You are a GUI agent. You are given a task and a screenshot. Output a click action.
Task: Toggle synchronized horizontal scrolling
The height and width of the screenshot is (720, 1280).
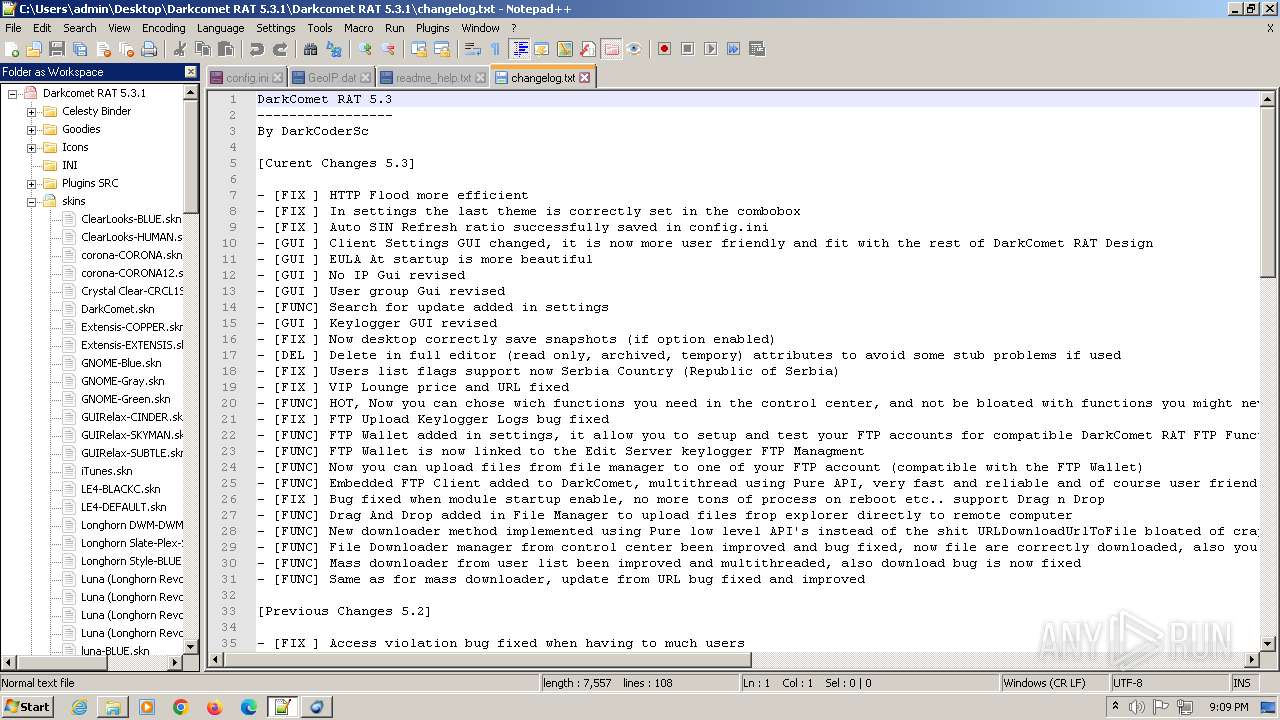tap(441, 49)
